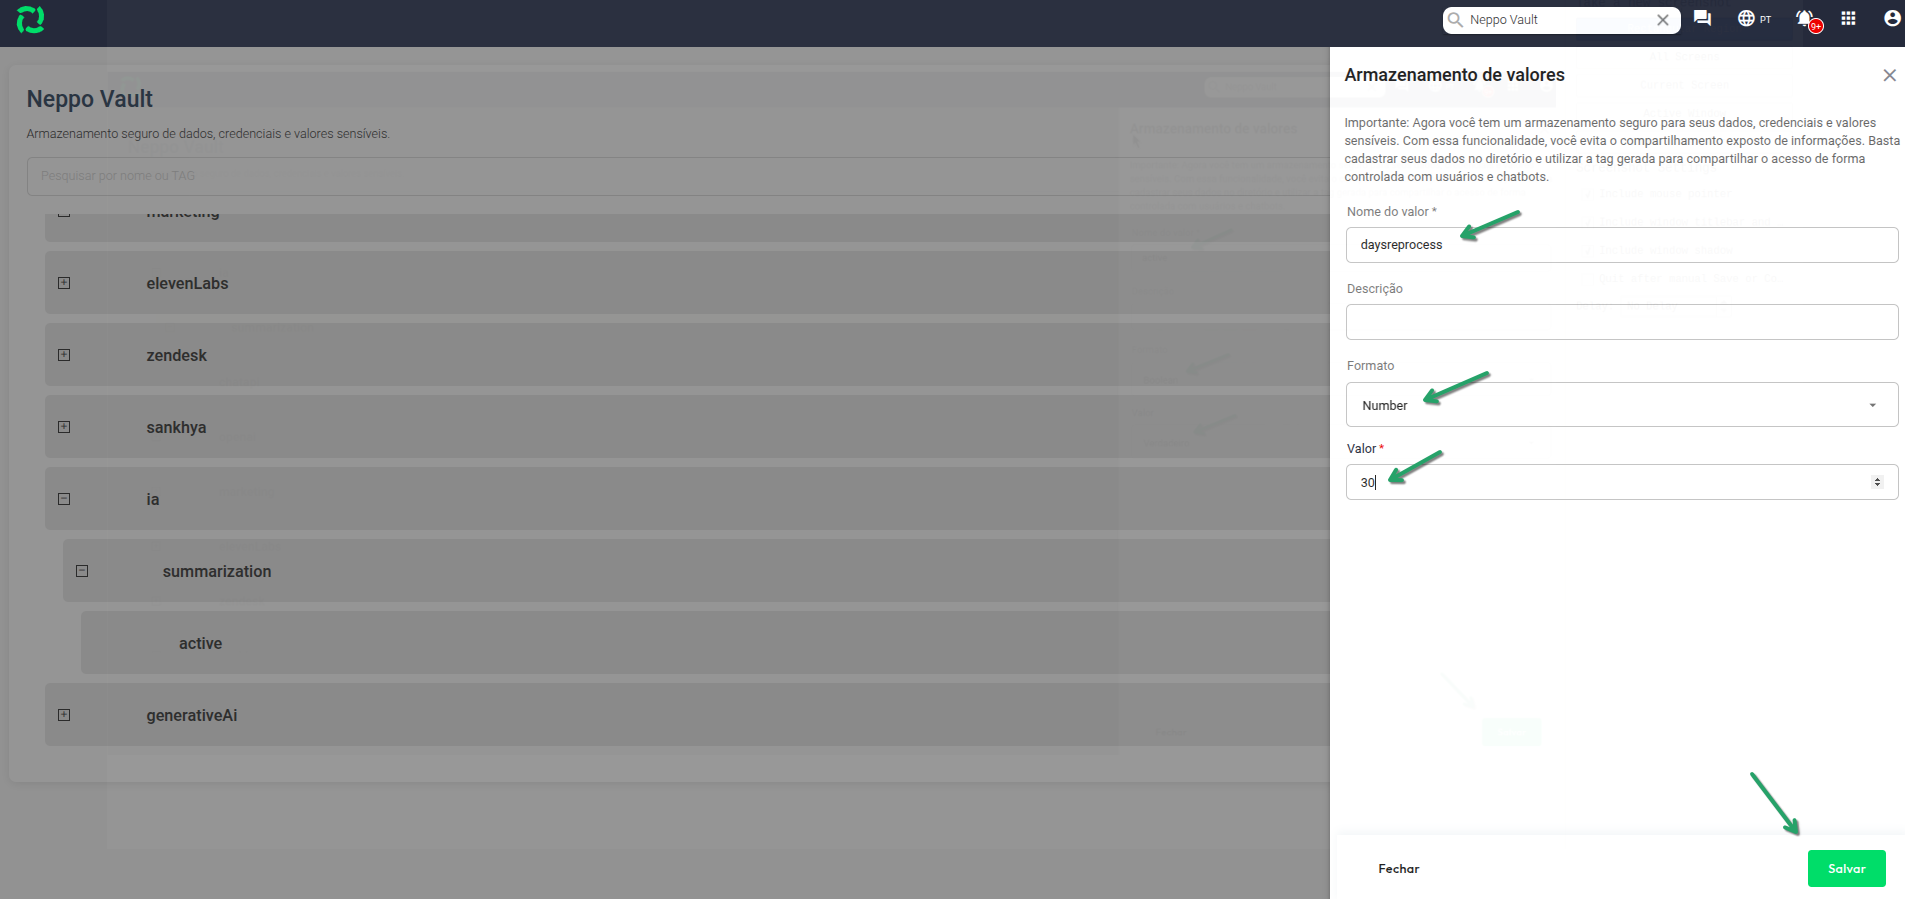This screenshot has height=899, width=1905.
Task: Select the zendesk directory row
Action: (x=687, y=355)
